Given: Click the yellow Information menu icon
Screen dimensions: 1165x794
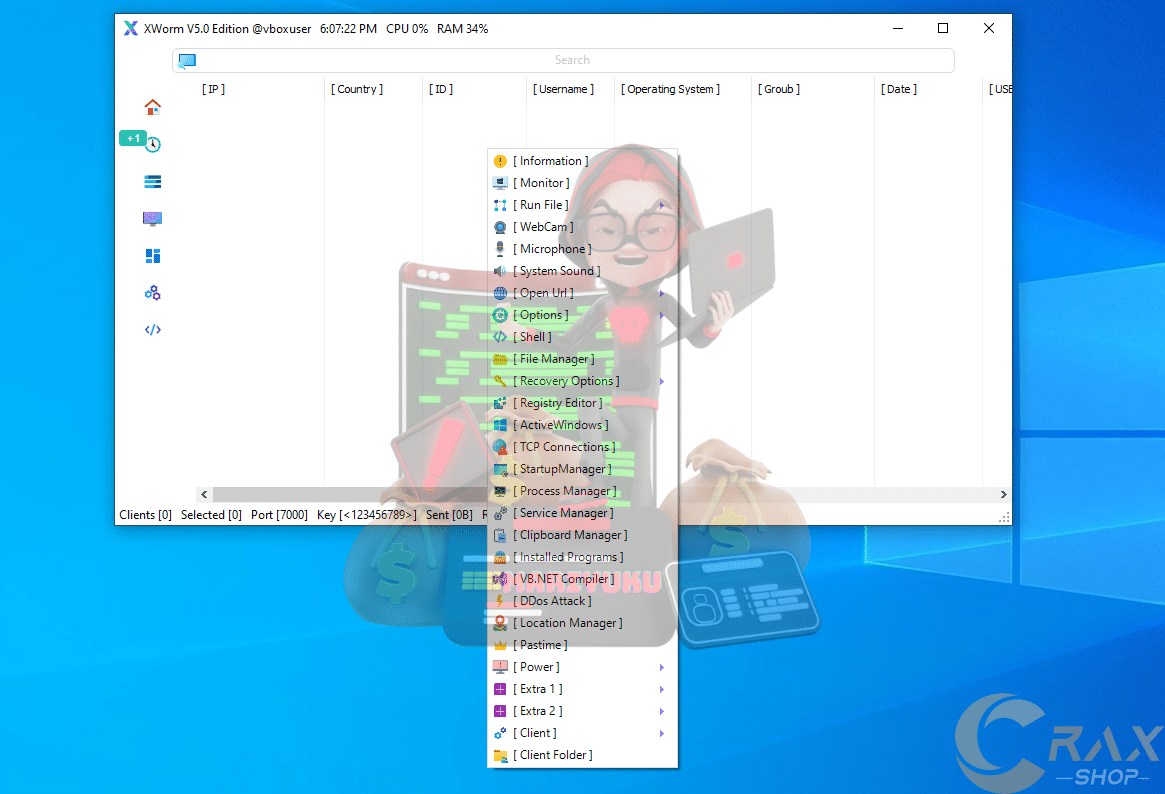Looking at the screenshot, I should click(500, 161).
